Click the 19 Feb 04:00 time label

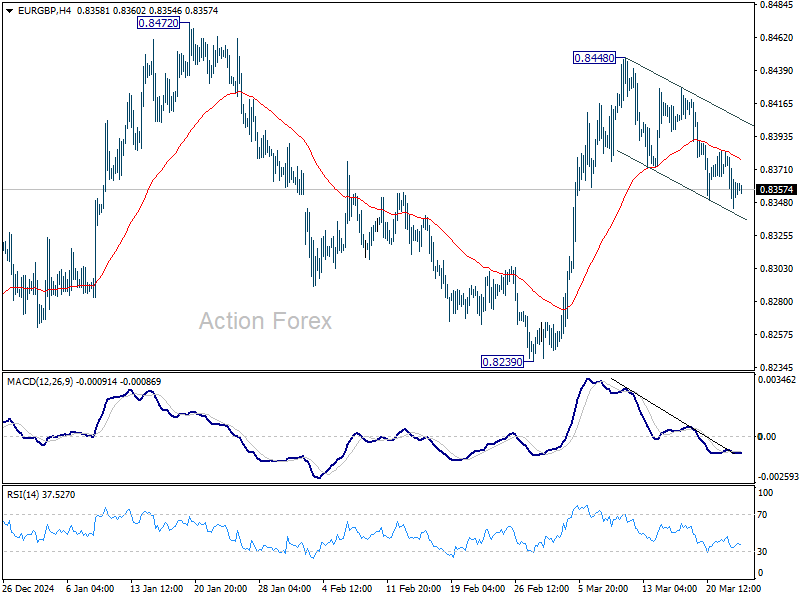click(x=478, y=589)
